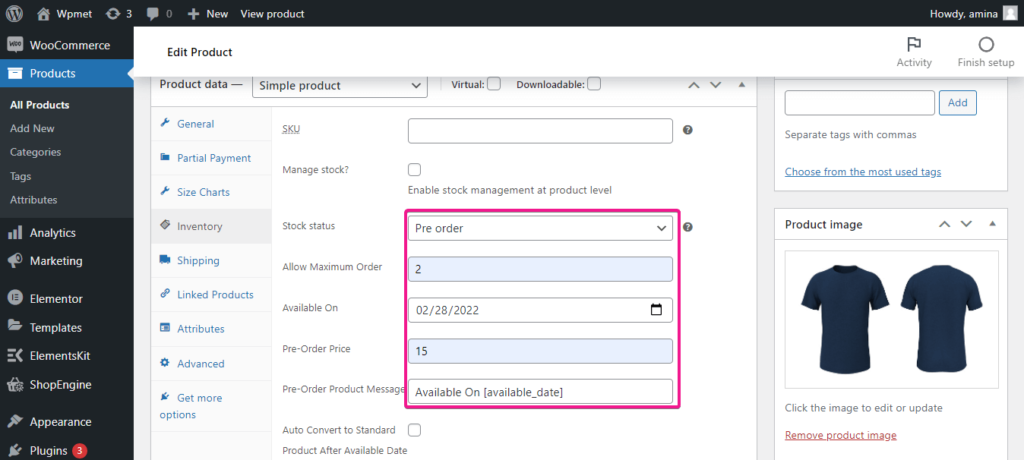Open calendar picker in Available On field

click(656, 310)
